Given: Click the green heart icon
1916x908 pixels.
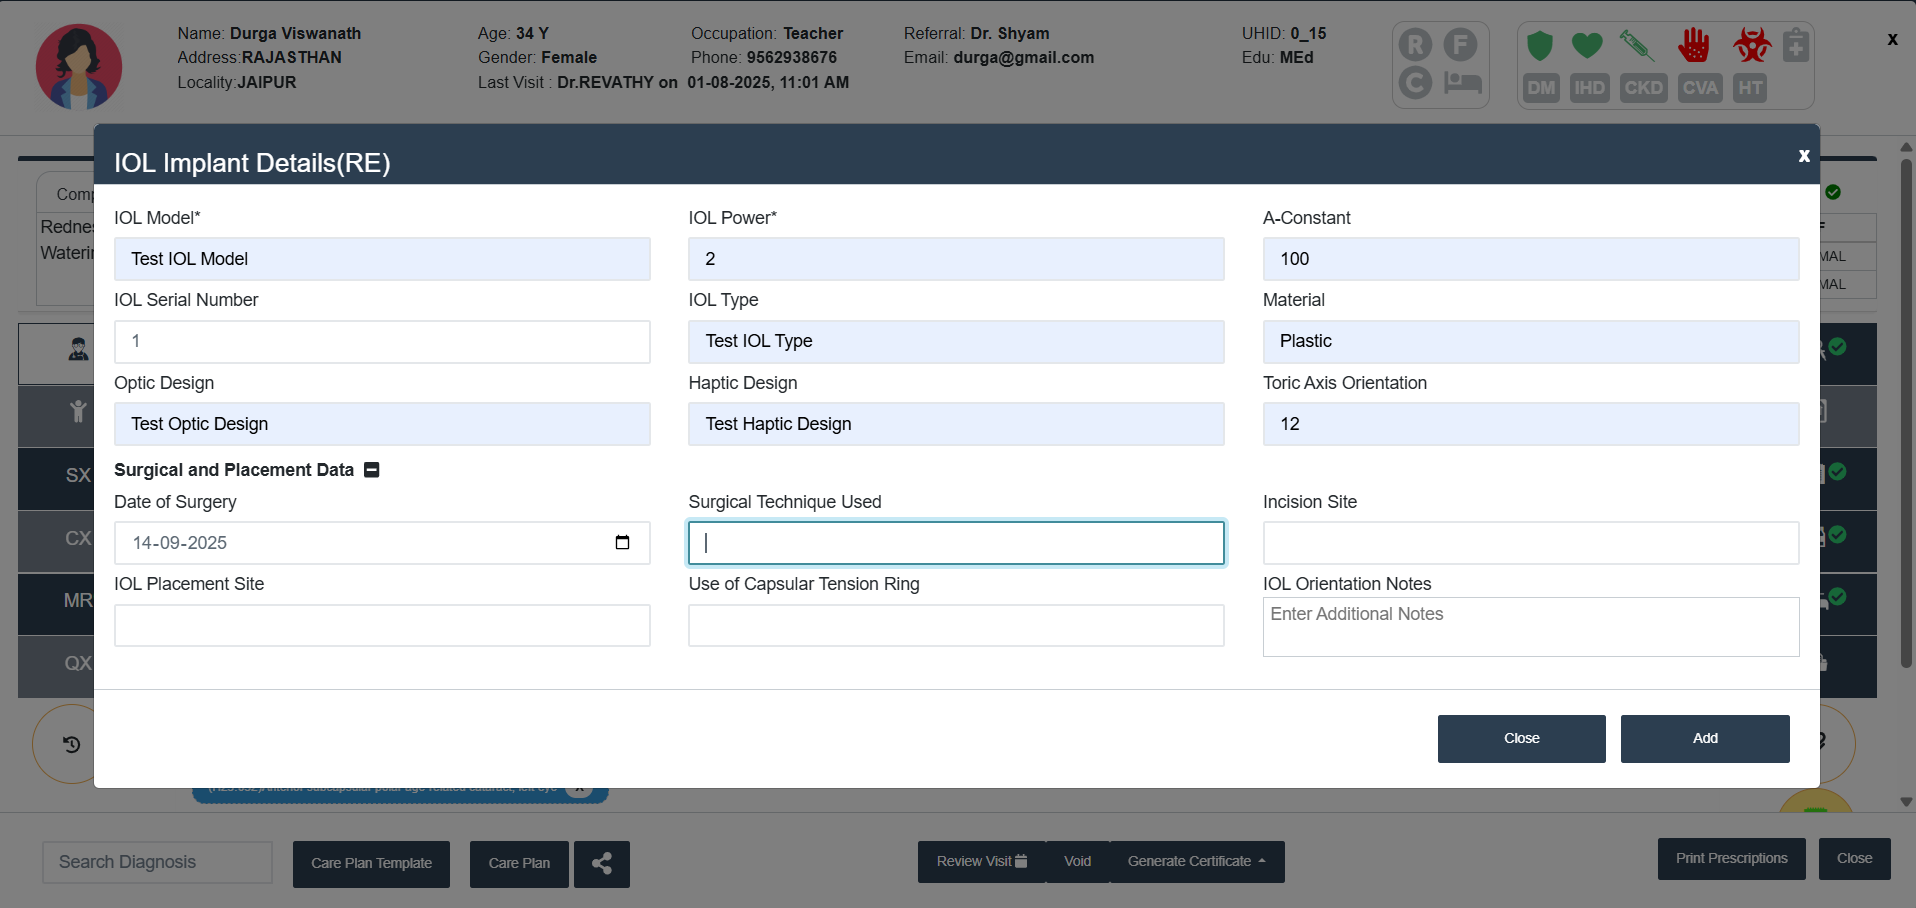Looking at the screenshot, I should (1587, 46).
